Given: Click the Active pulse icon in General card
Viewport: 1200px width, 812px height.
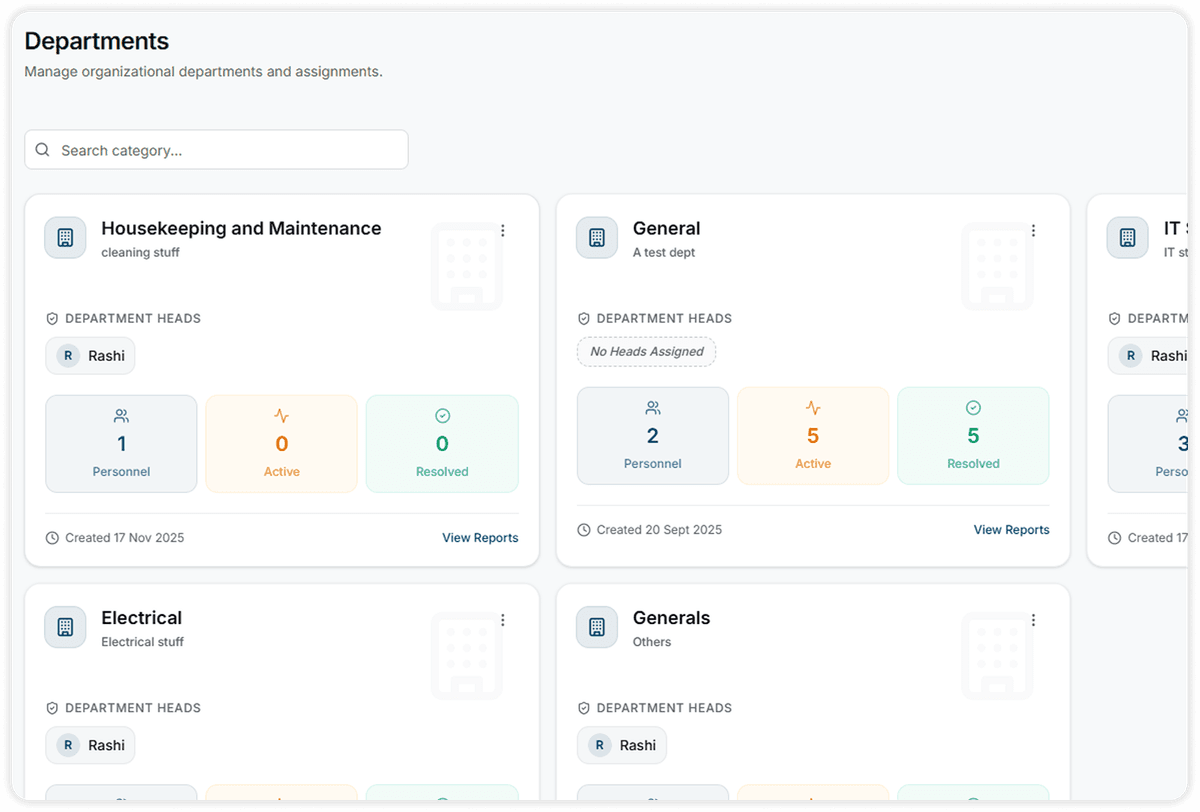Looking at the screenshot, I should [x=813, y=408].
